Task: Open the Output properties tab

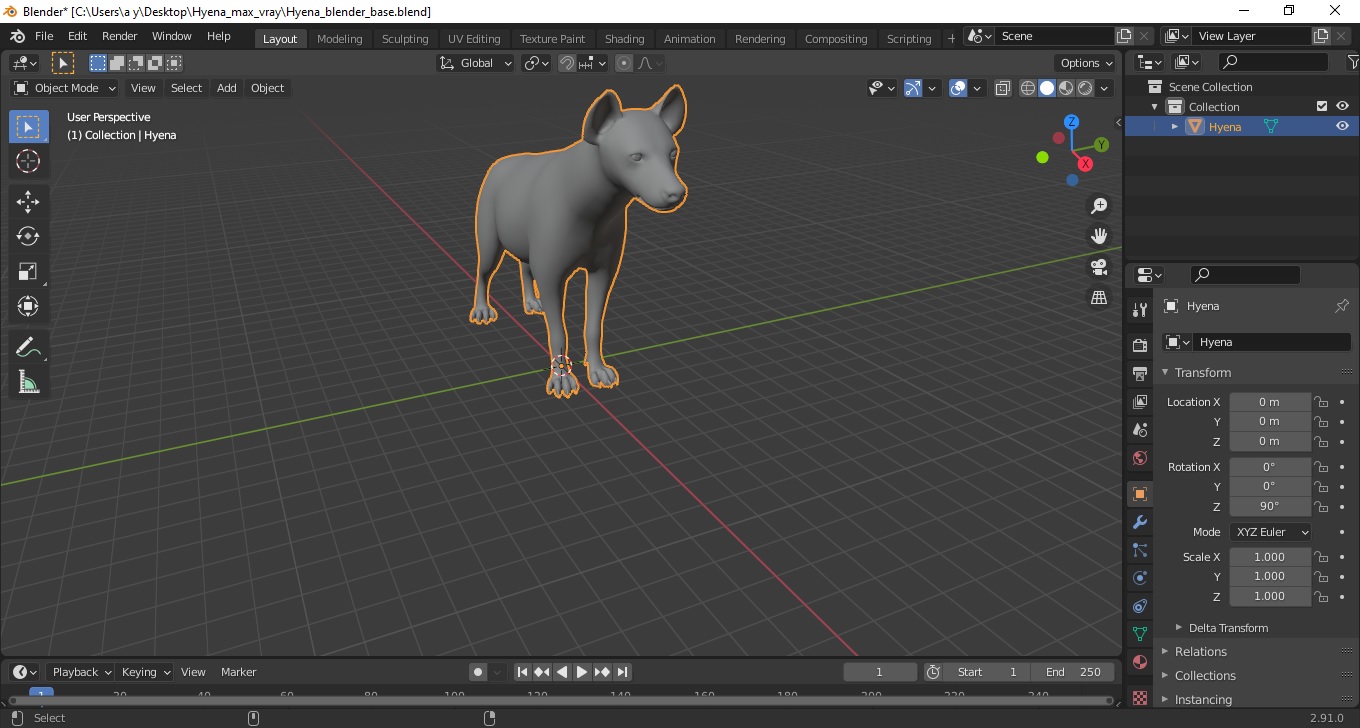Action: (1140, 373)
